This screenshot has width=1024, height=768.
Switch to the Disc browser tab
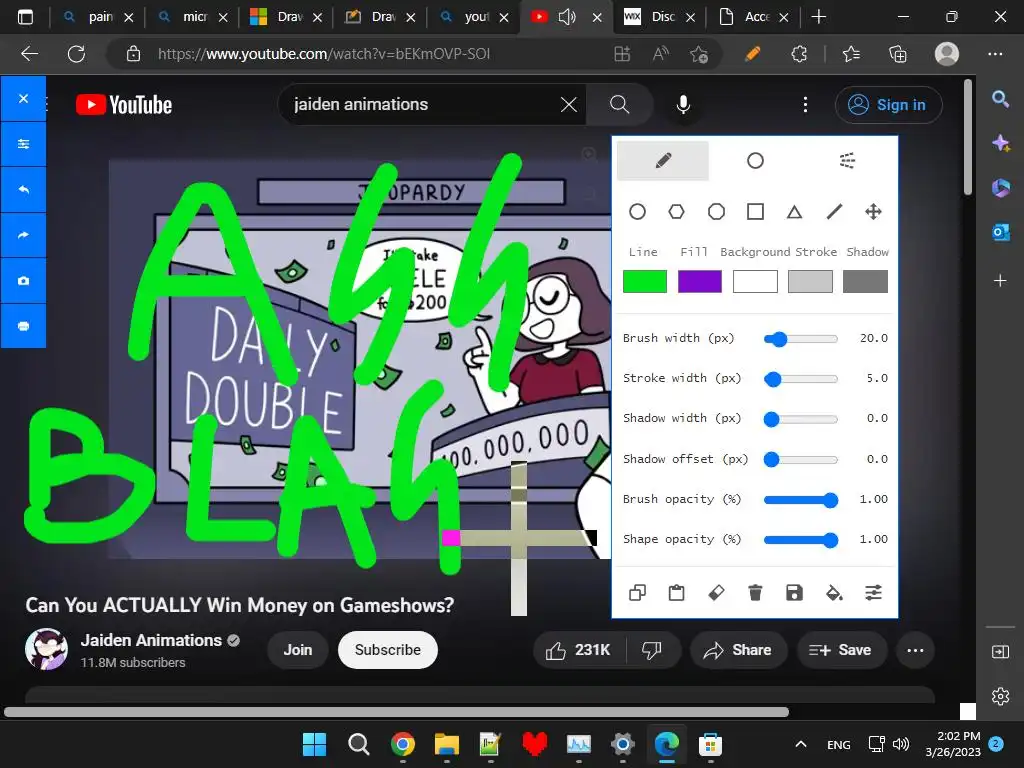click(x=660, y=17)
